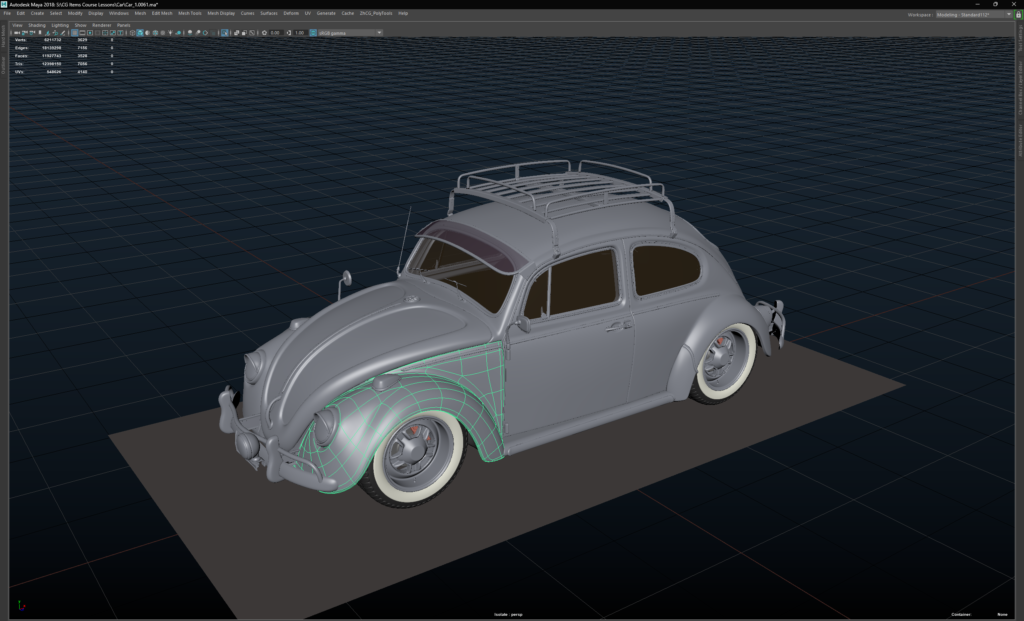The height and width of the screenshot is (621, 1024).
Task: Click the exposure control button
Action: tap(264, 32)
